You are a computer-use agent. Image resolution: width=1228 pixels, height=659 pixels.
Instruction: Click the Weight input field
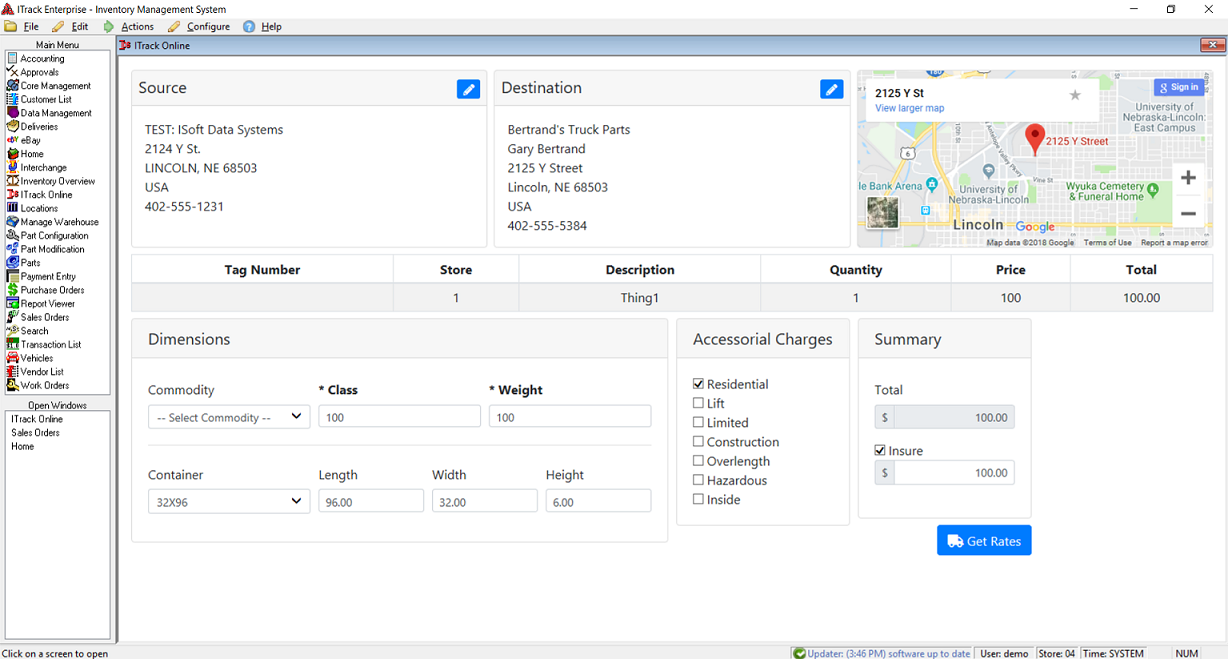pos(570,417)
